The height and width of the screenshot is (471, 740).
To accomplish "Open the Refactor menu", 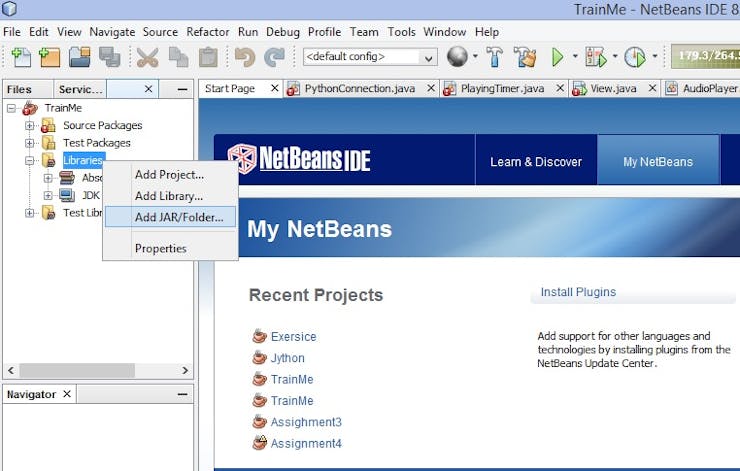I will coord(208,32).
